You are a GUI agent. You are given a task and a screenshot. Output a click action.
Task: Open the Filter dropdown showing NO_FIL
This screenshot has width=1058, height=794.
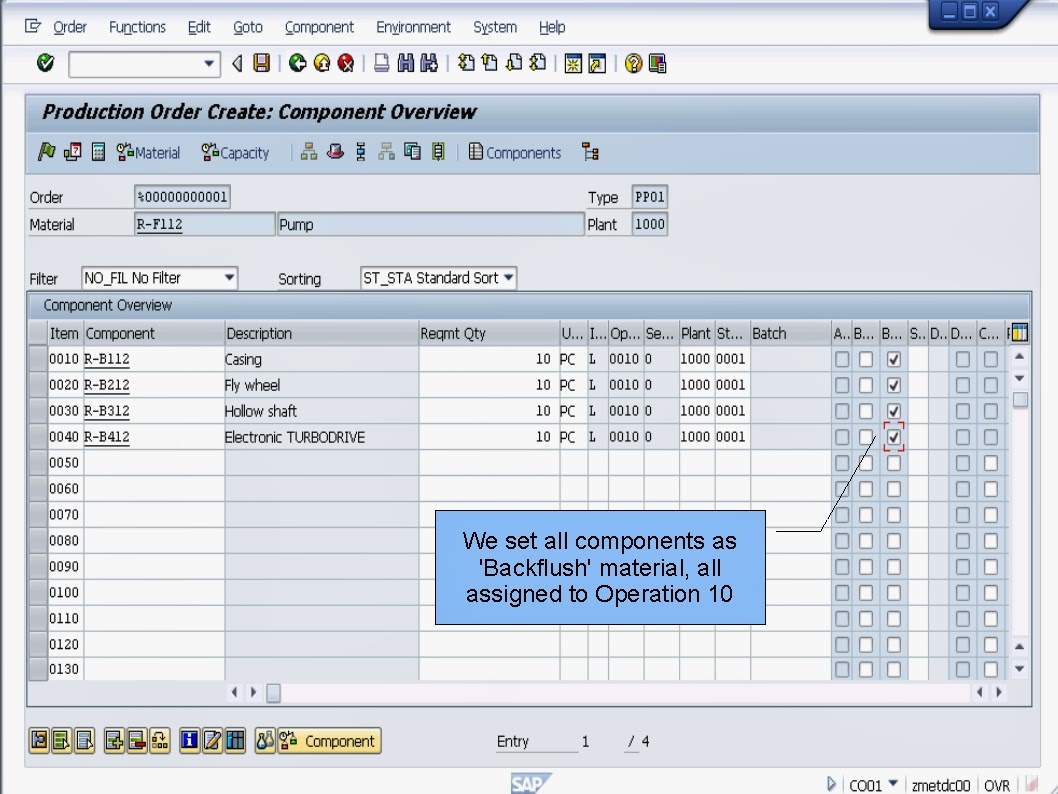[227, 278]
